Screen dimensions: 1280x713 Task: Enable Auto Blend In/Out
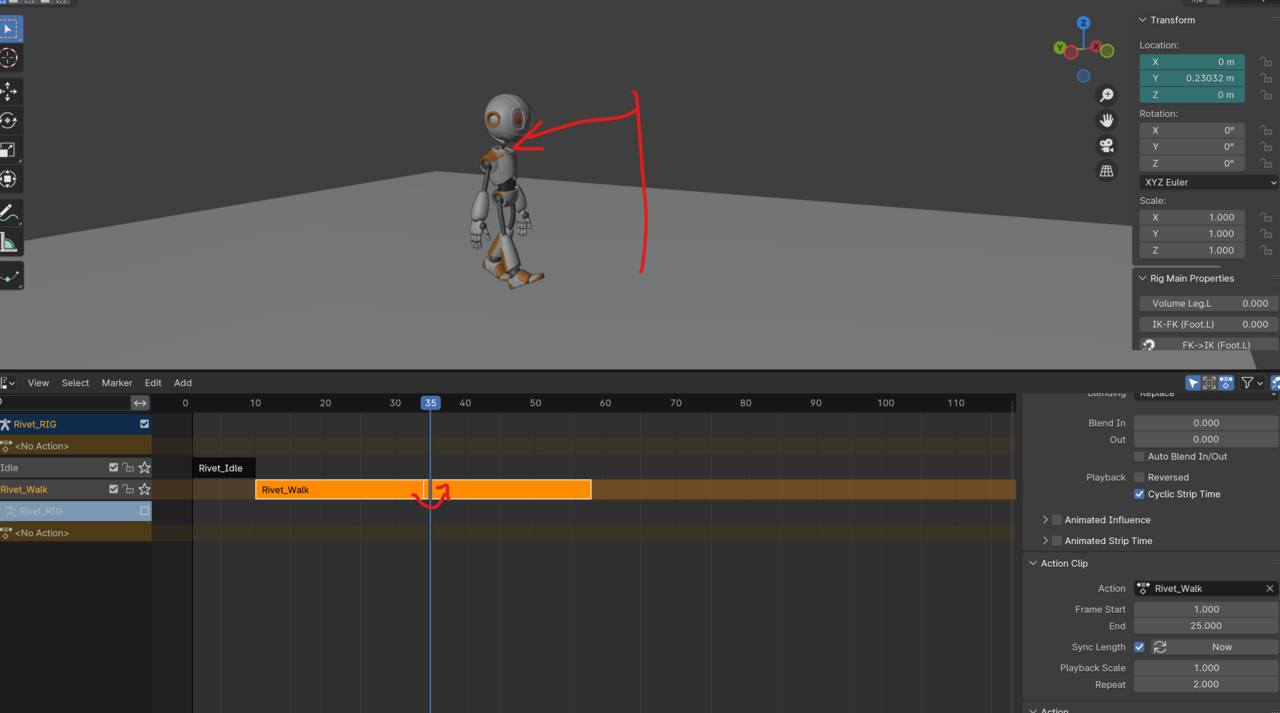coord(1139,456)
